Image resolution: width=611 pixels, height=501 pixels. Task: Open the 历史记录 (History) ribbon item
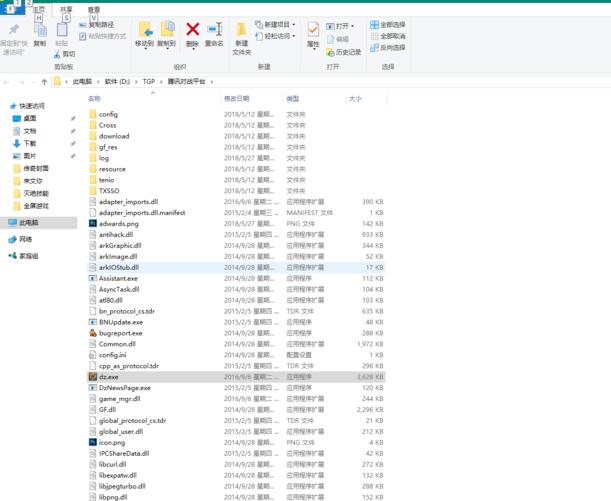tap(343, 52)
